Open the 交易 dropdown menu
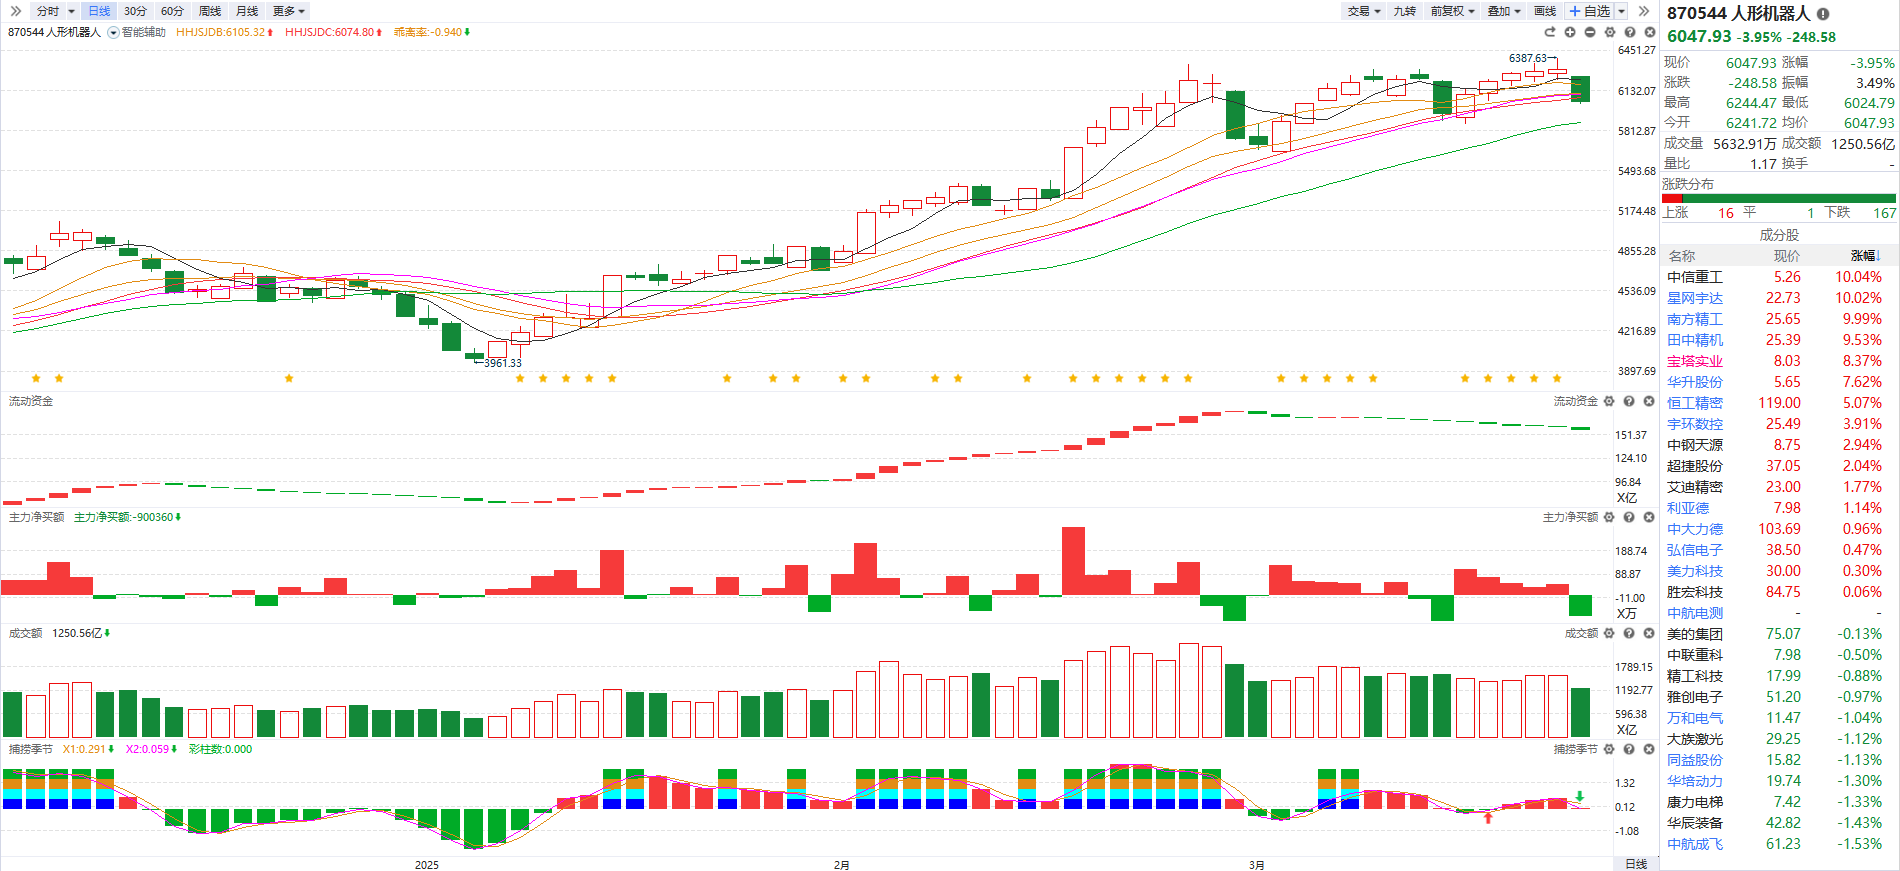 [1363, 11]
